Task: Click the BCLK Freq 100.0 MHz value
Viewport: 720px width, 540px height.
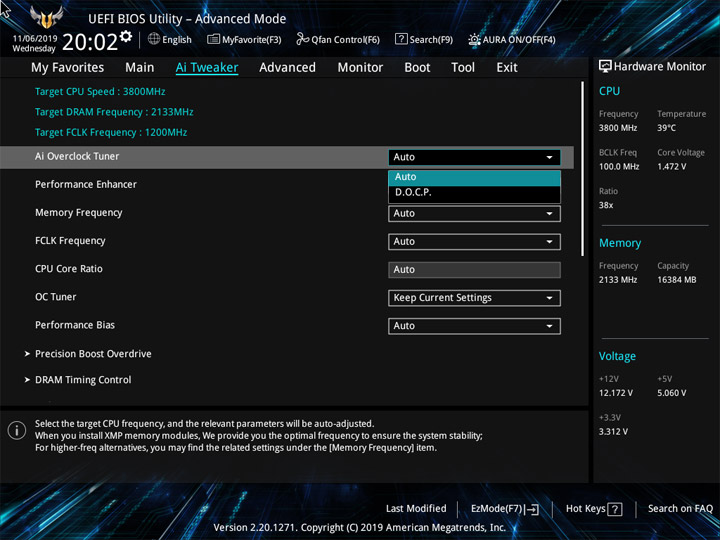Action: click(619, 167)
